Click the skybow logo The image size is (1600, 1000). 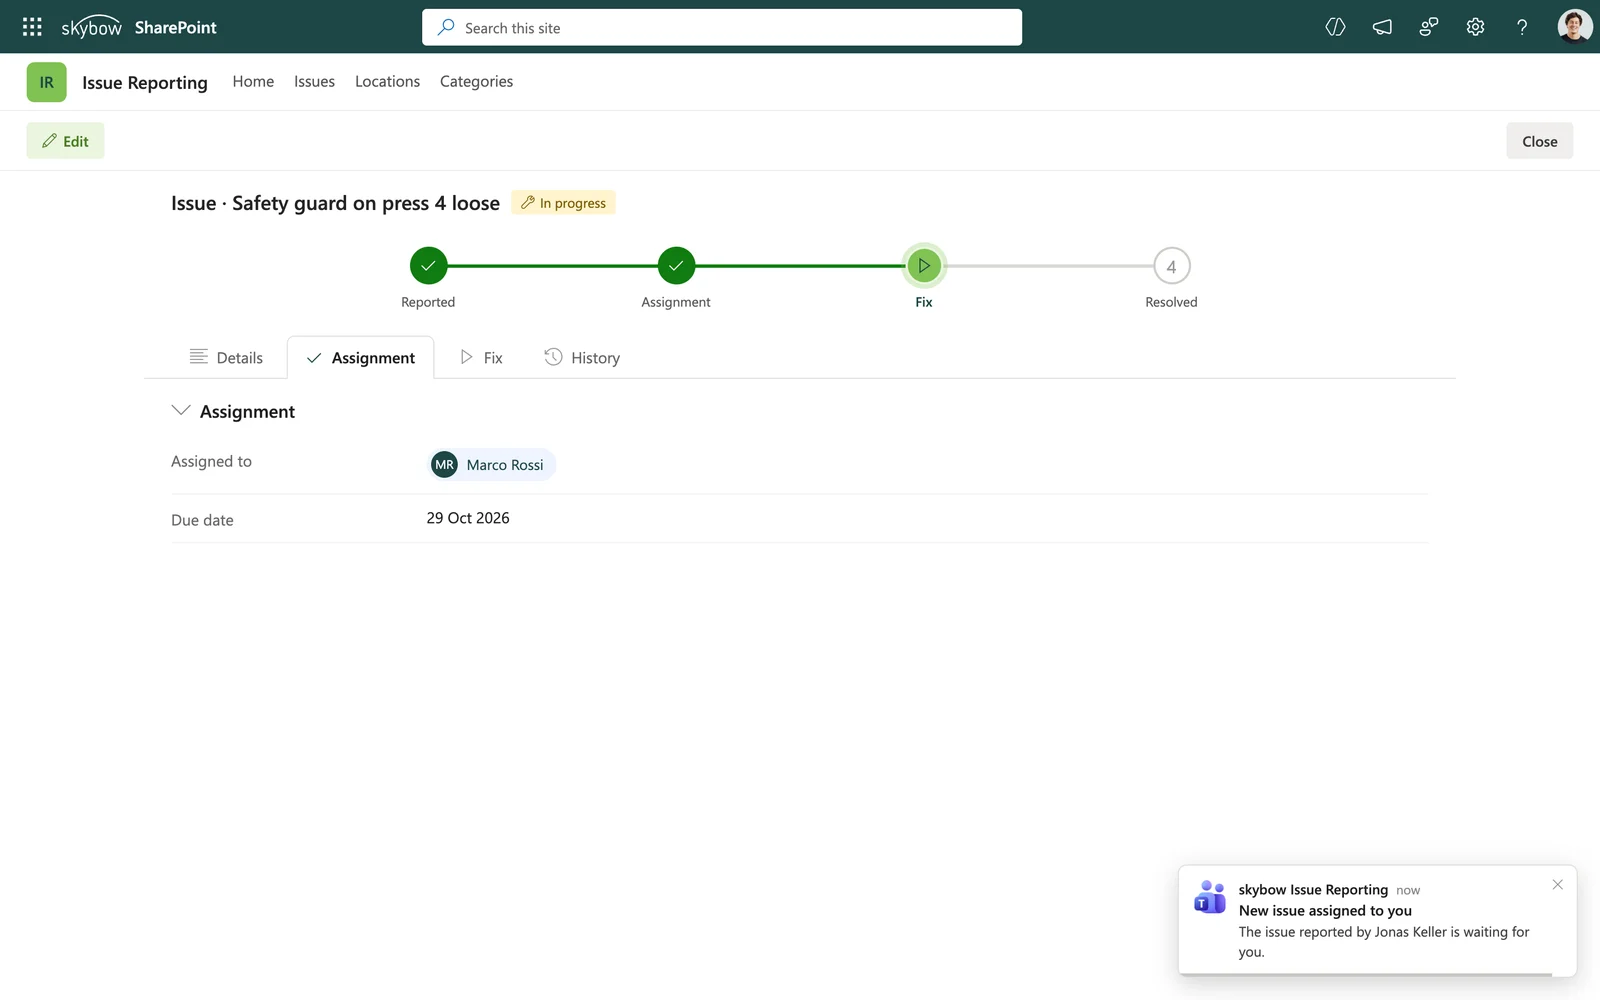click(x=91, y=28)
